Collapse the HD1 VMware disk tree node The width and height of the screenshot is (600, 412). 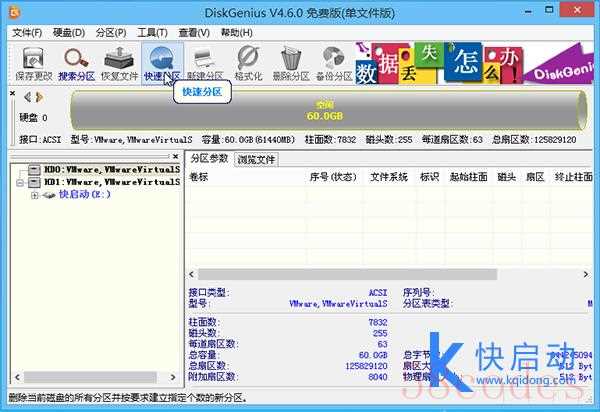click(x=22, y=183)
